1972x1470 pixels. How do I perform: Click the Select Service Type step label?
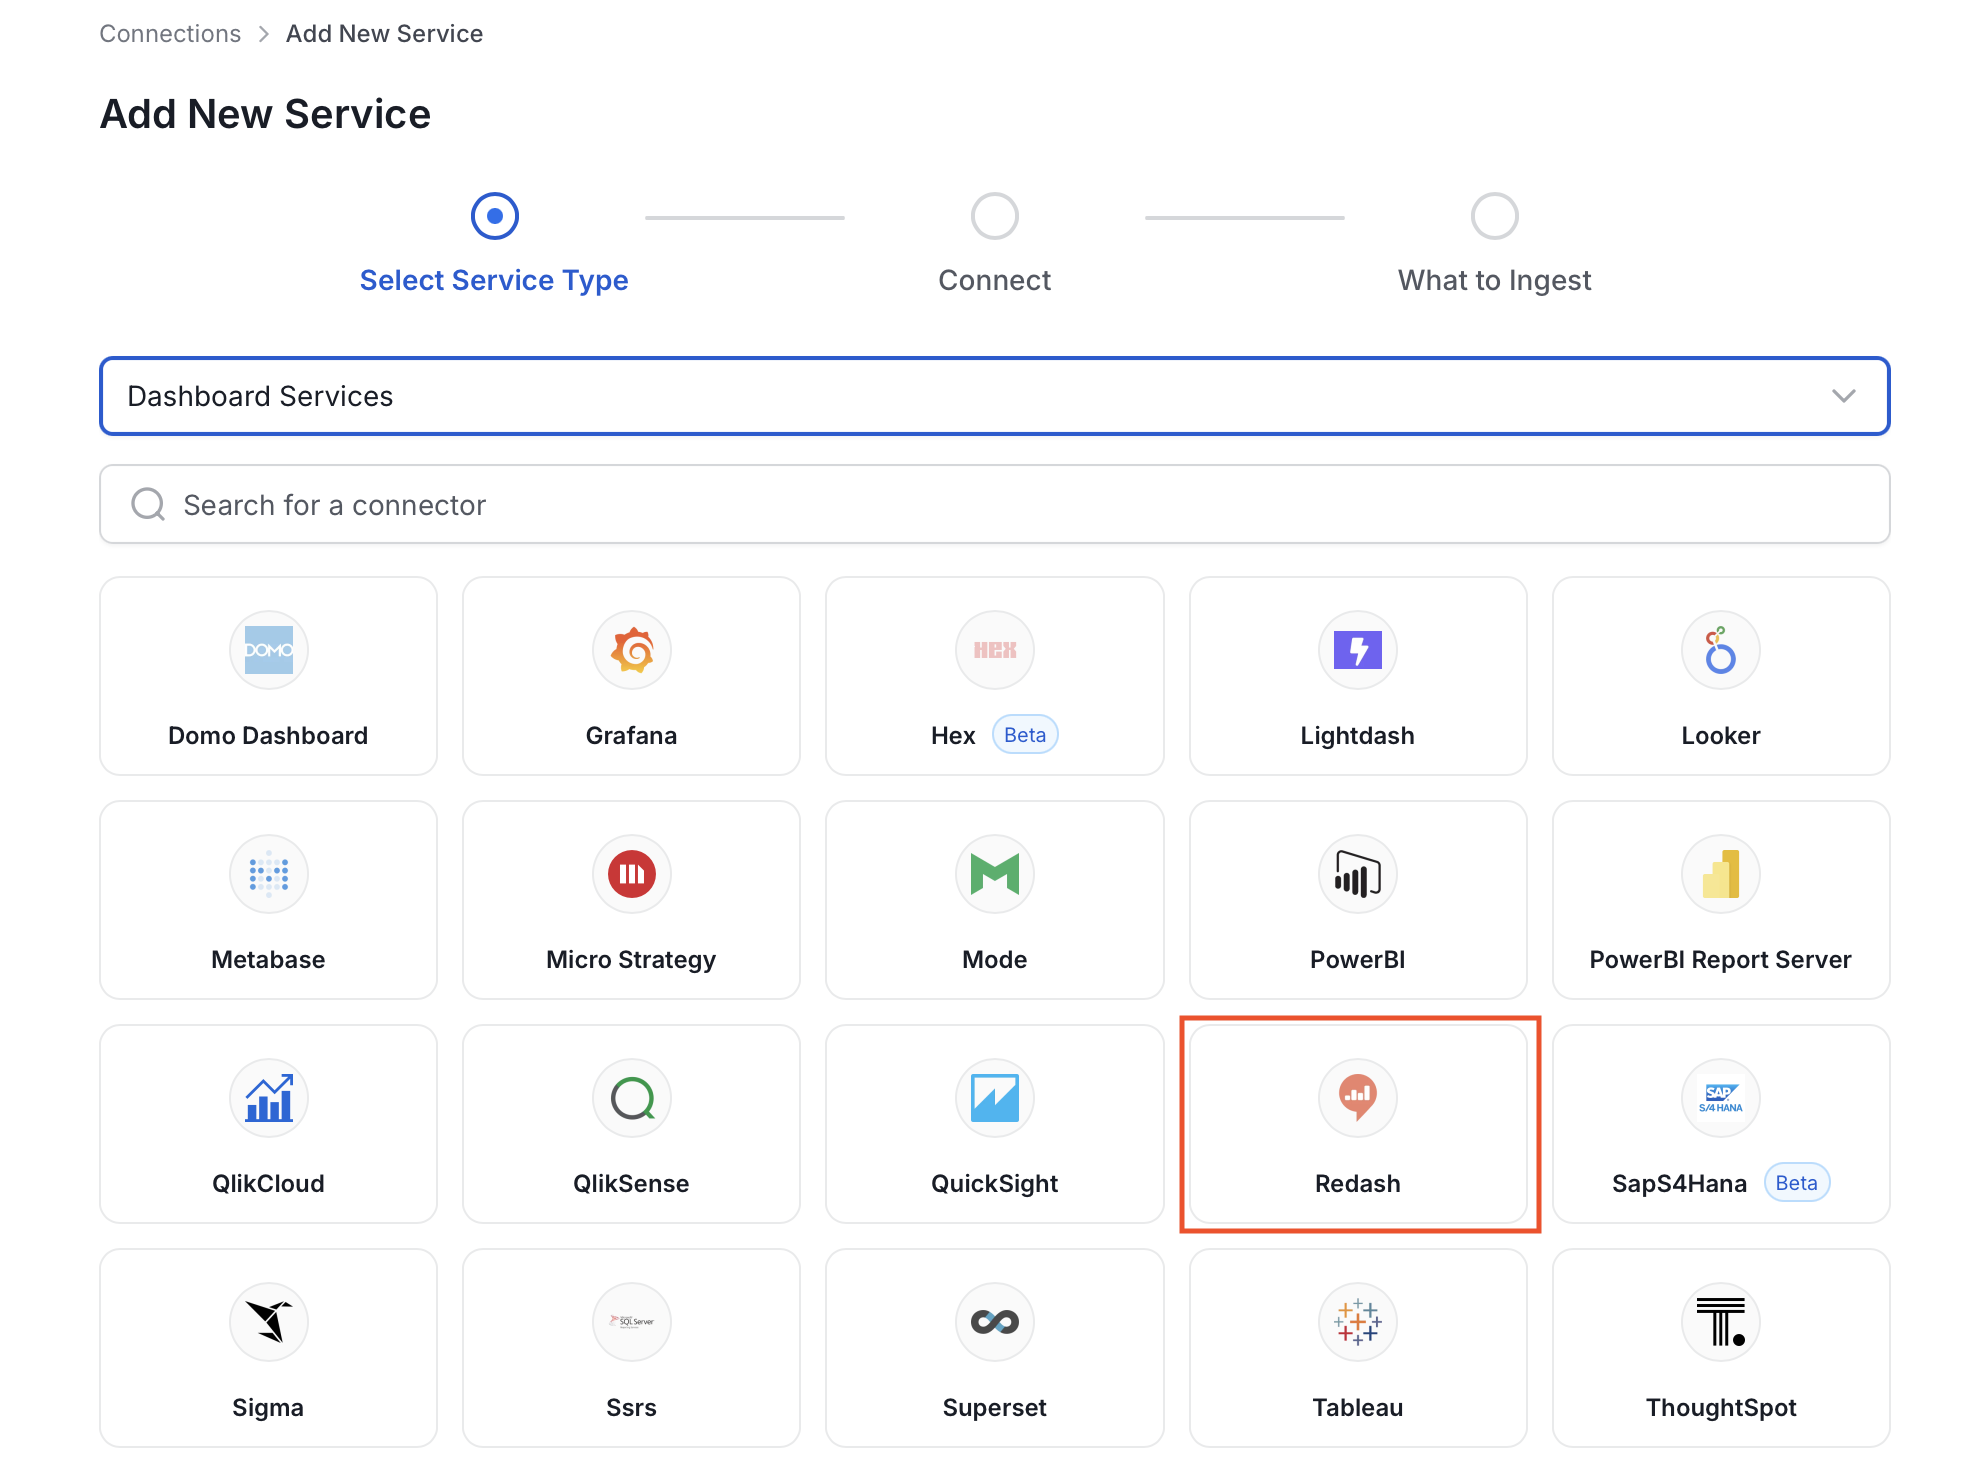click(x=494, y=280)
